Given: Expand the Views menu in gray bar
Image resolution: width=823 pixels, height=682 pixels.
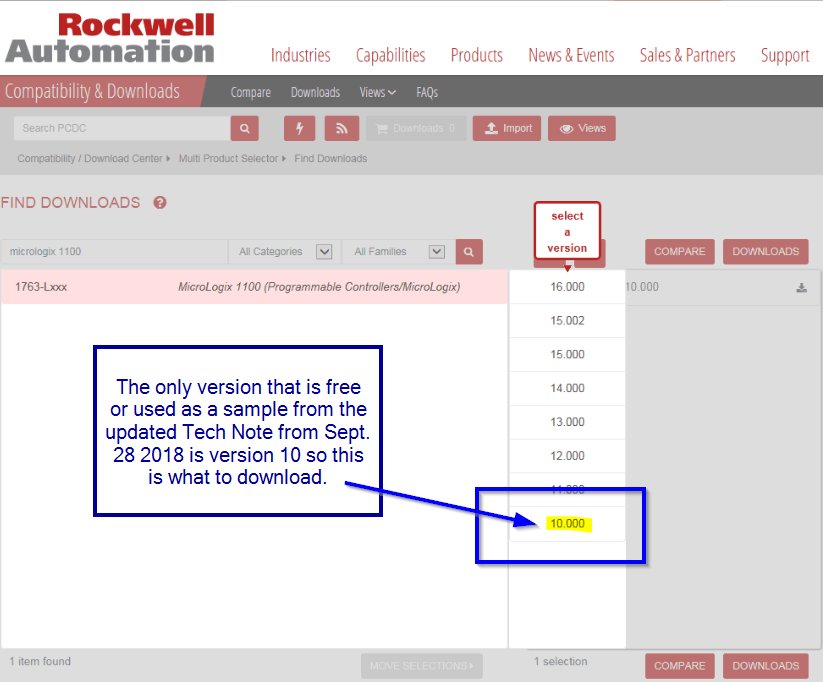Looking at the screenshot, I should (377, 92).
